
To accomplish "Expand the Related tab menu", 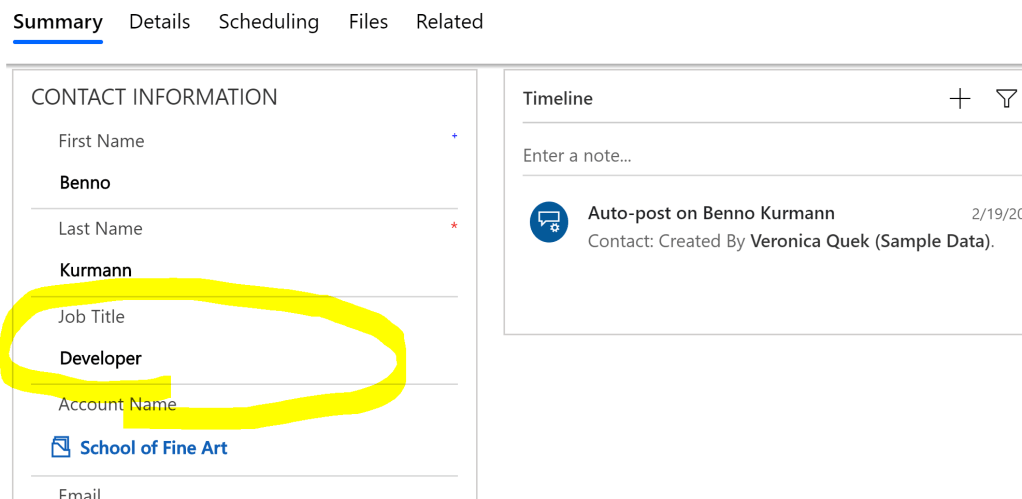I will click(449, 22).
